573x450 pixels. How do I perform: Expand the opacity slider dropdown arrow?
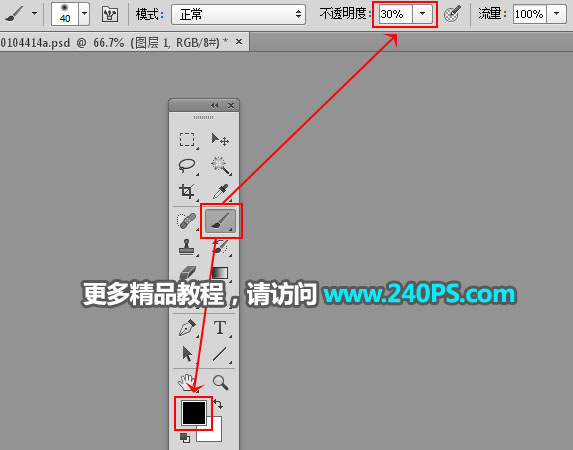pos(422,14)
